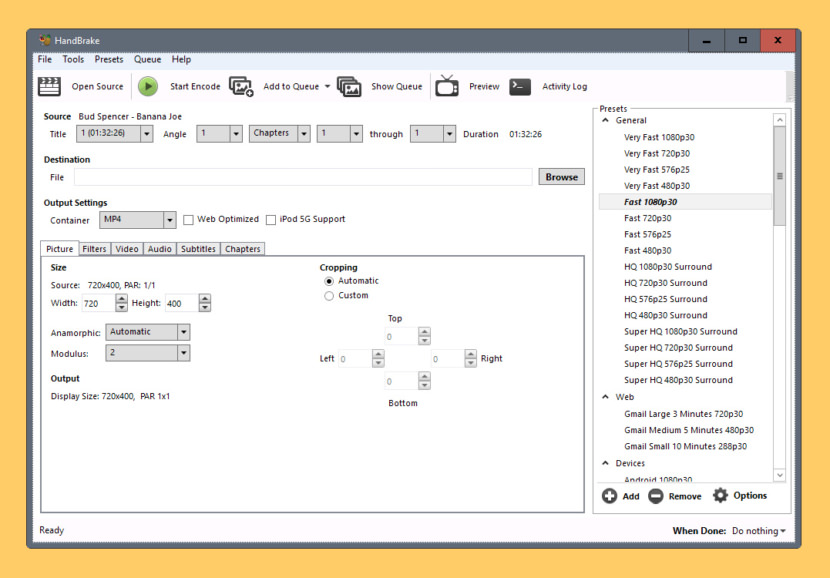Click the green Start Encode play icon

148,86
